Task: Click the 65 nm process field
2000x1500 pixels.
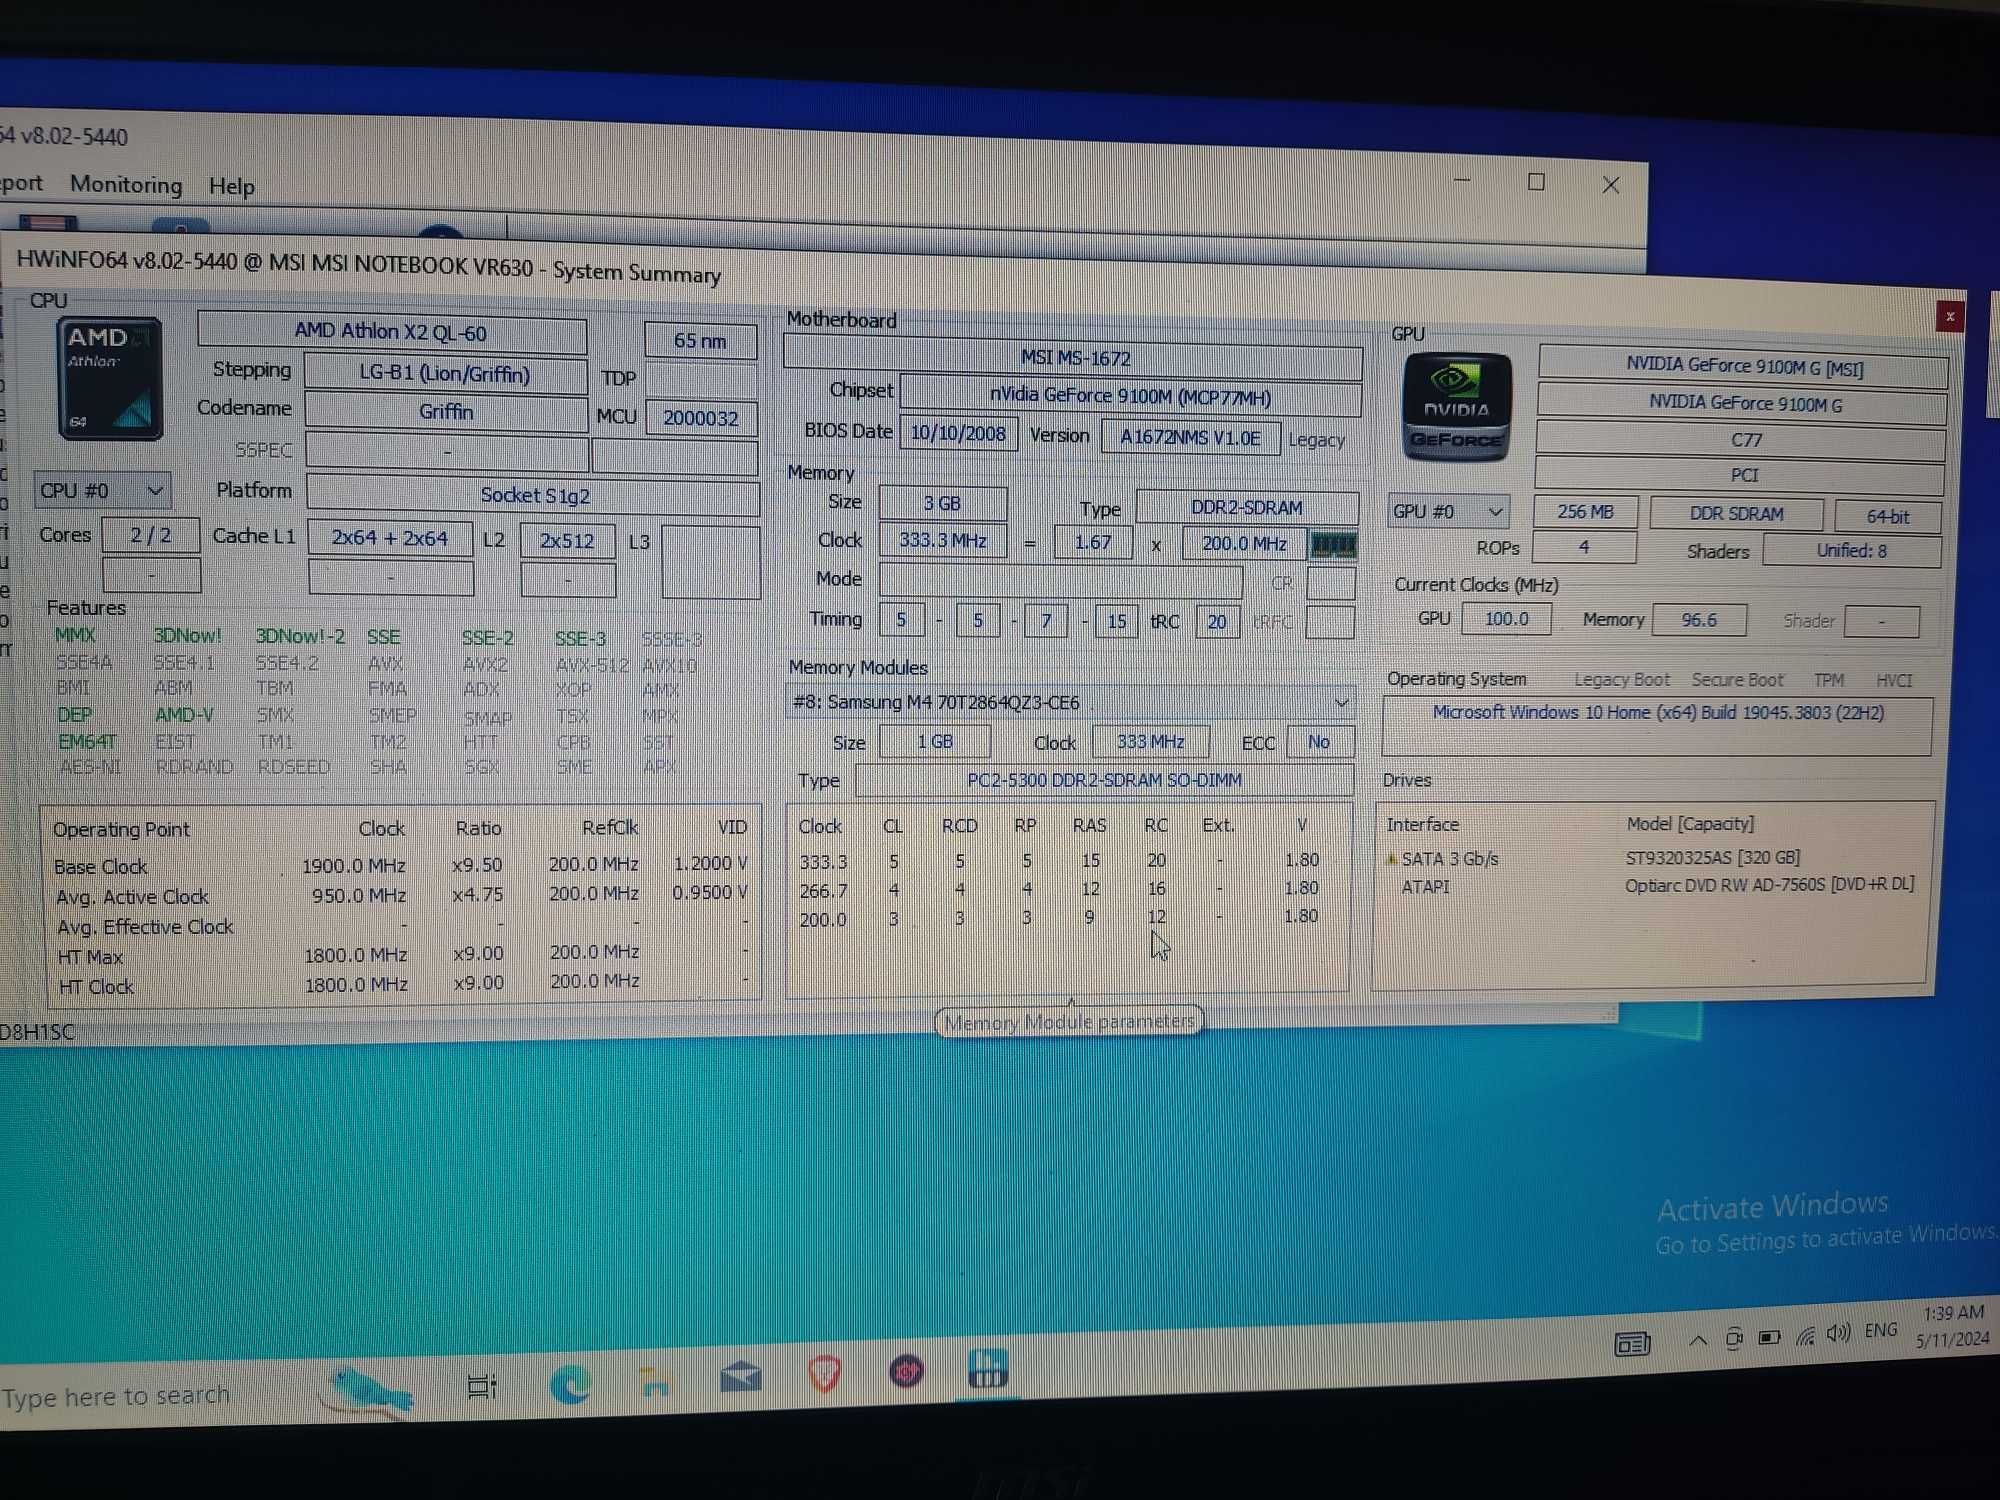Action: tap(700, 340)
